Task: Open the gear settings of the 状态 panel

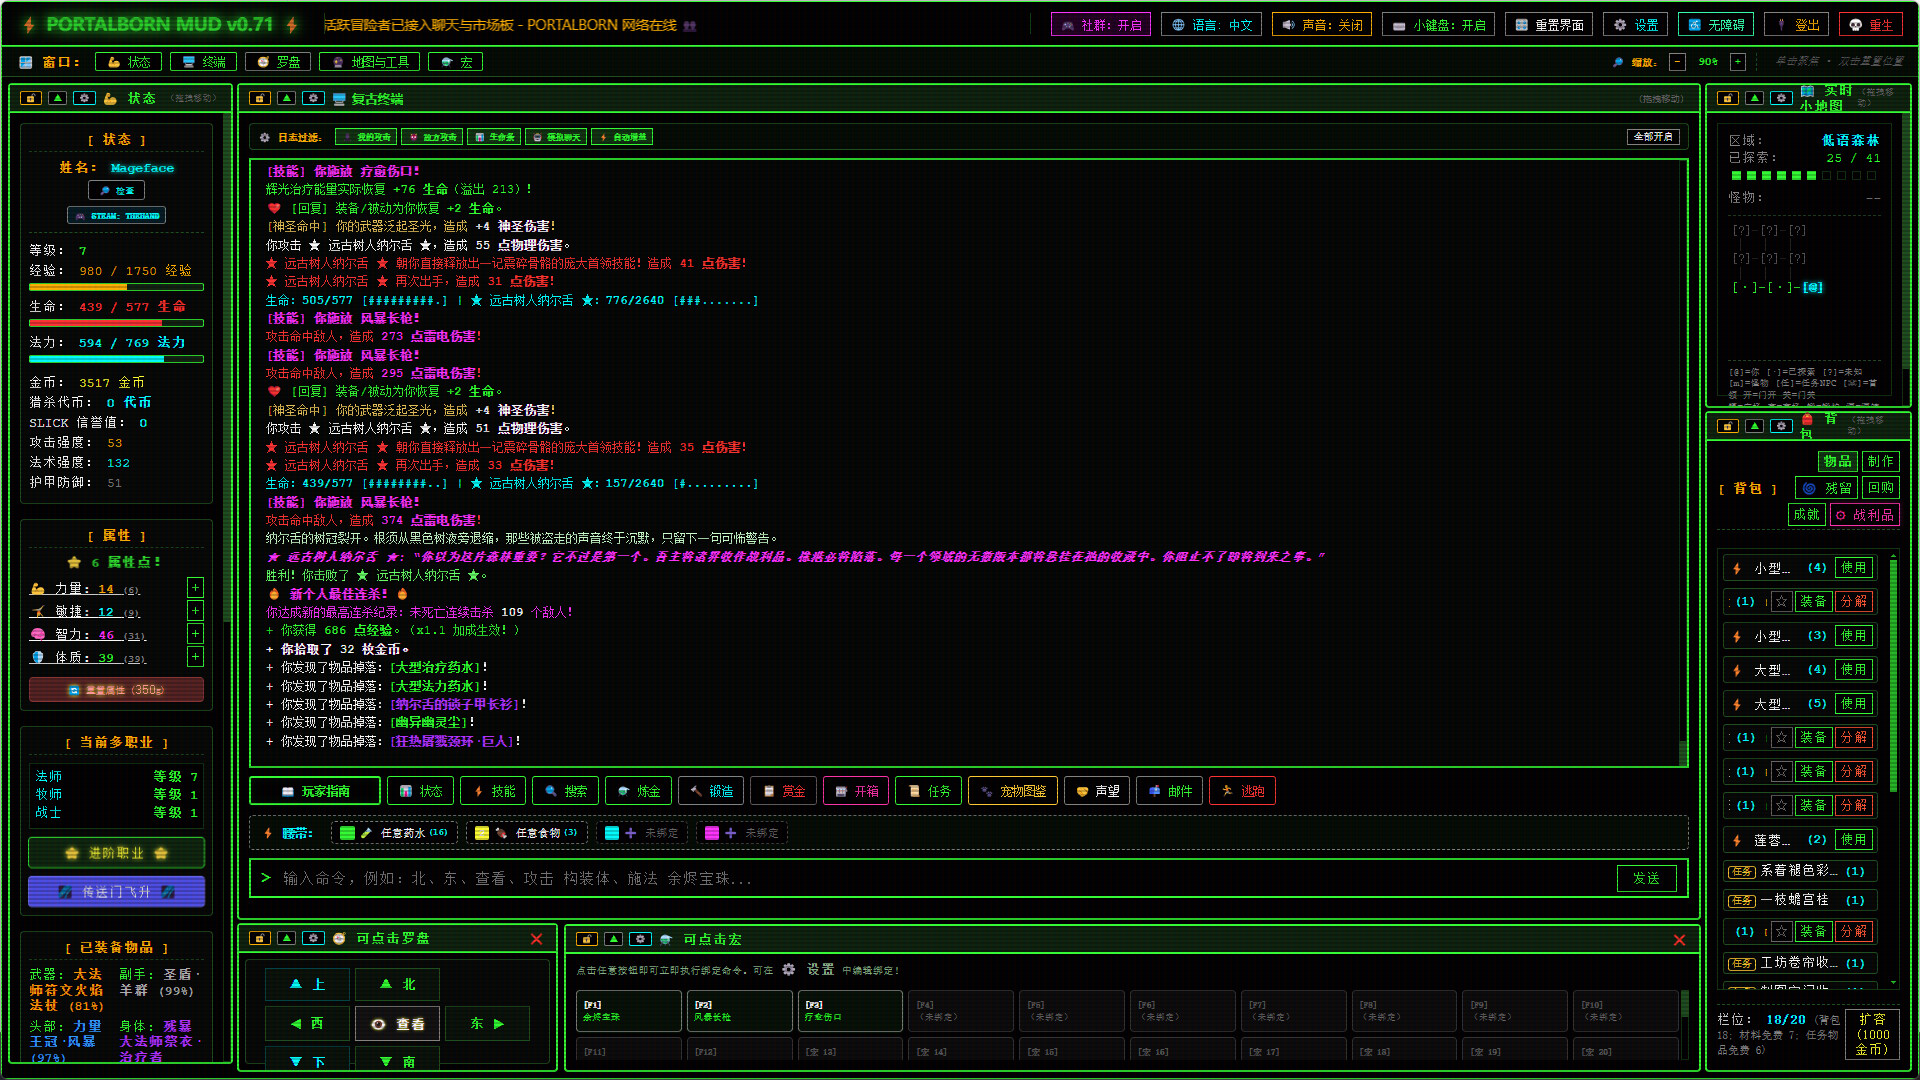Action: 85,98
